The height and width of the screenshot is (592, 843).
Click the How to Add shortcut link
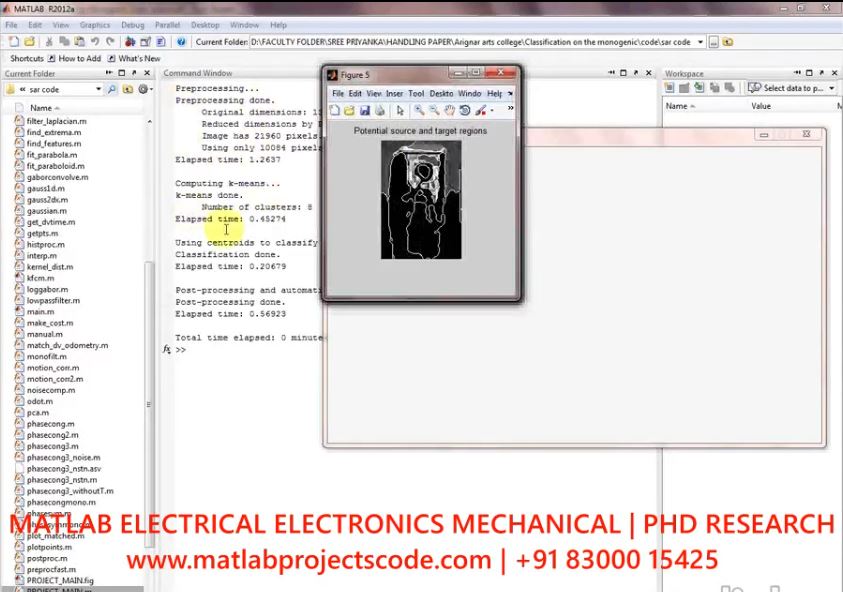click(x=79, y=58)
